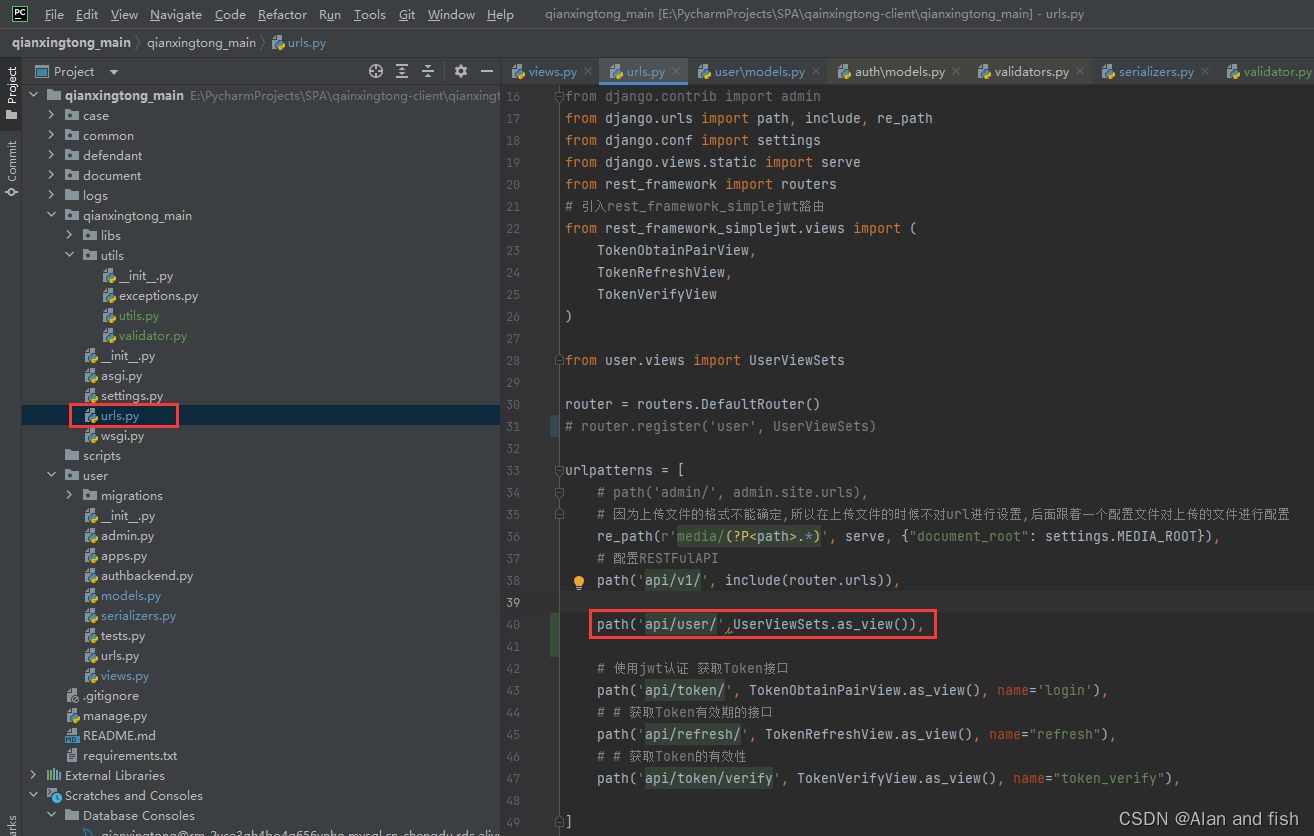Select README.md file

[x=119, y=736]
